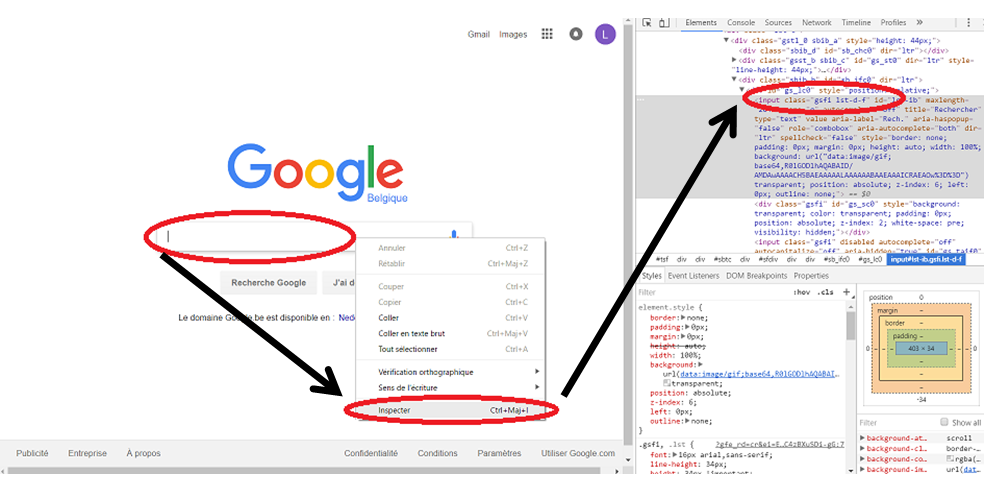The width and height of the screenshot is (987, 480).
Task: Toggle the .cls element classes button
Action: click(x=825, y=293)
